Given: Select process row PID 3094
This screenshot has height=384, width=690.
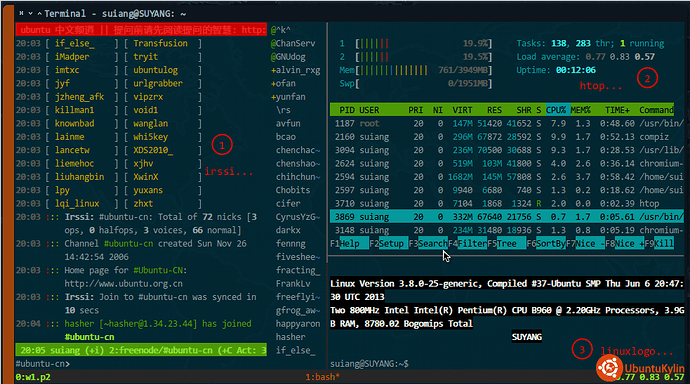Looking at the screenshot, I should pos(506,150).
